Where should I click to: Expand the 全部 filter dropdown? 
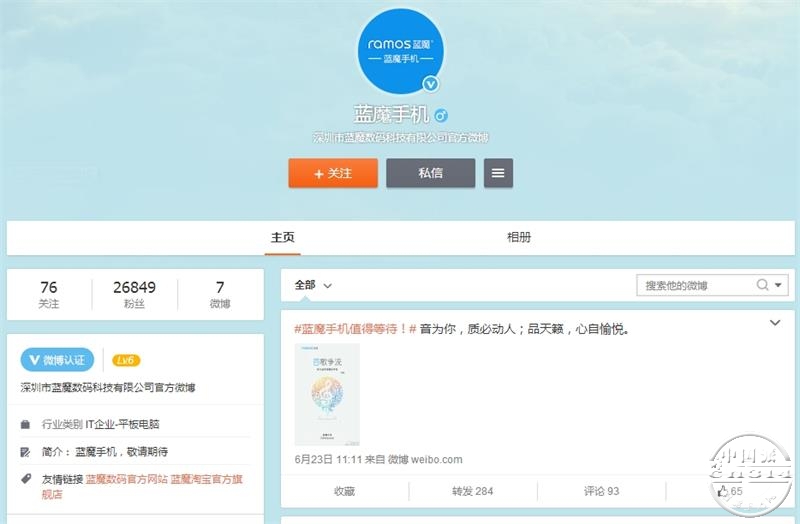click(x=313, y=285)
